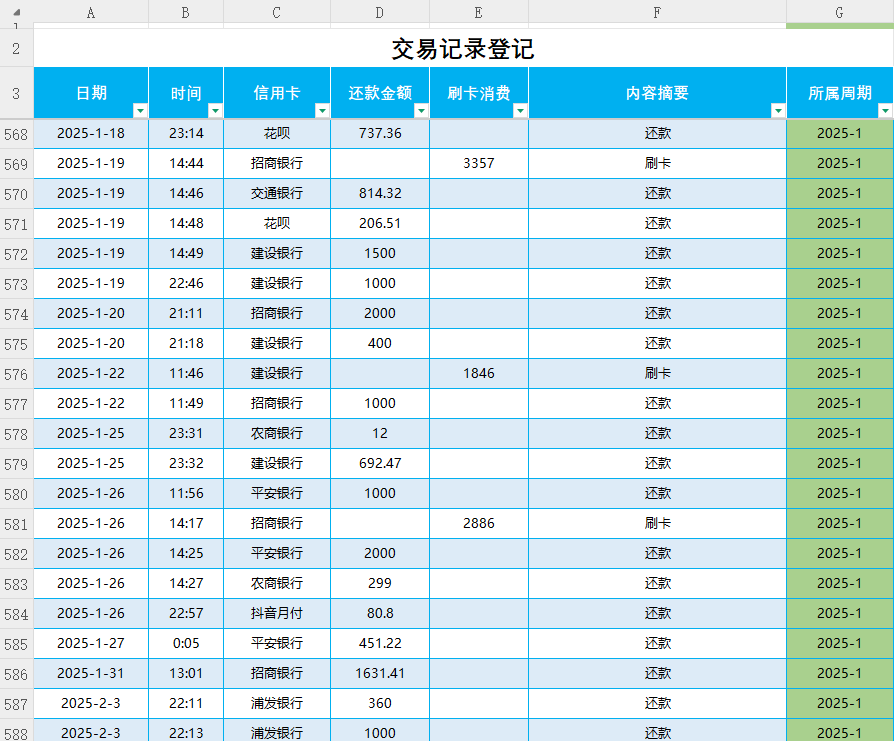This screenshot has height=741, width=894.
Task: Select row 587 header
Action: click(x=17, y=704)
